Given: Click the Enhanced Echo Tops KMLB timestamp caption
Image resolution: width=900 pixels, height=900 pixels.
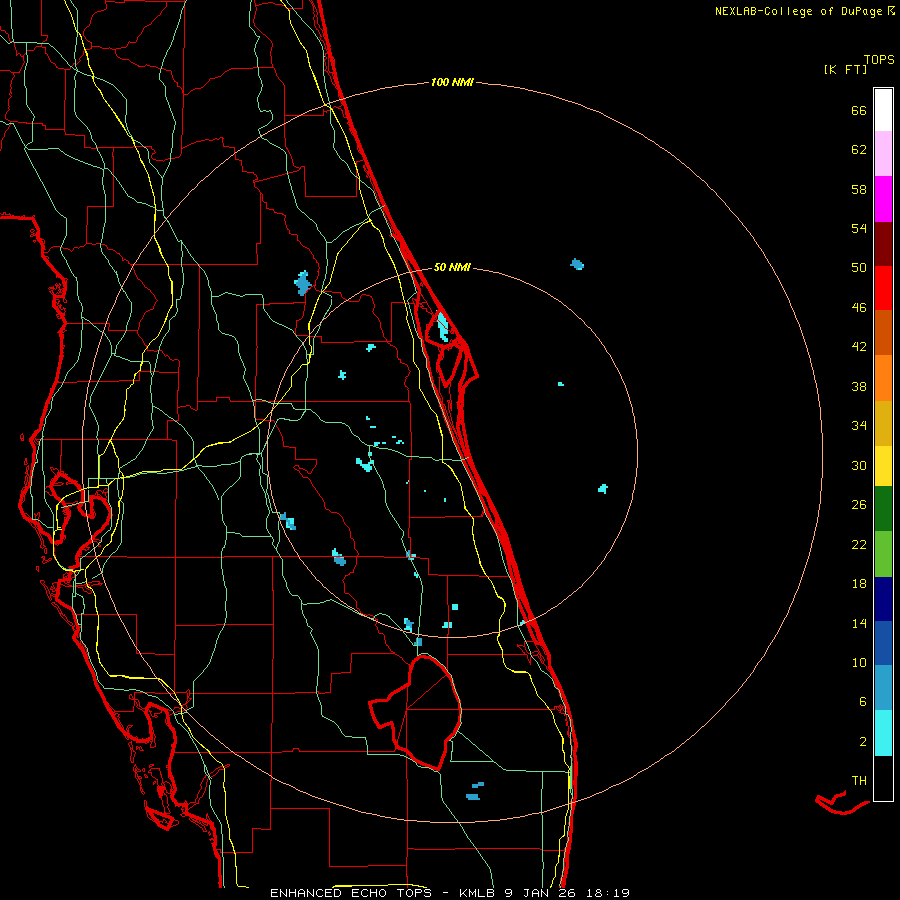Looking at the screenshot, I should coord(450,893).
